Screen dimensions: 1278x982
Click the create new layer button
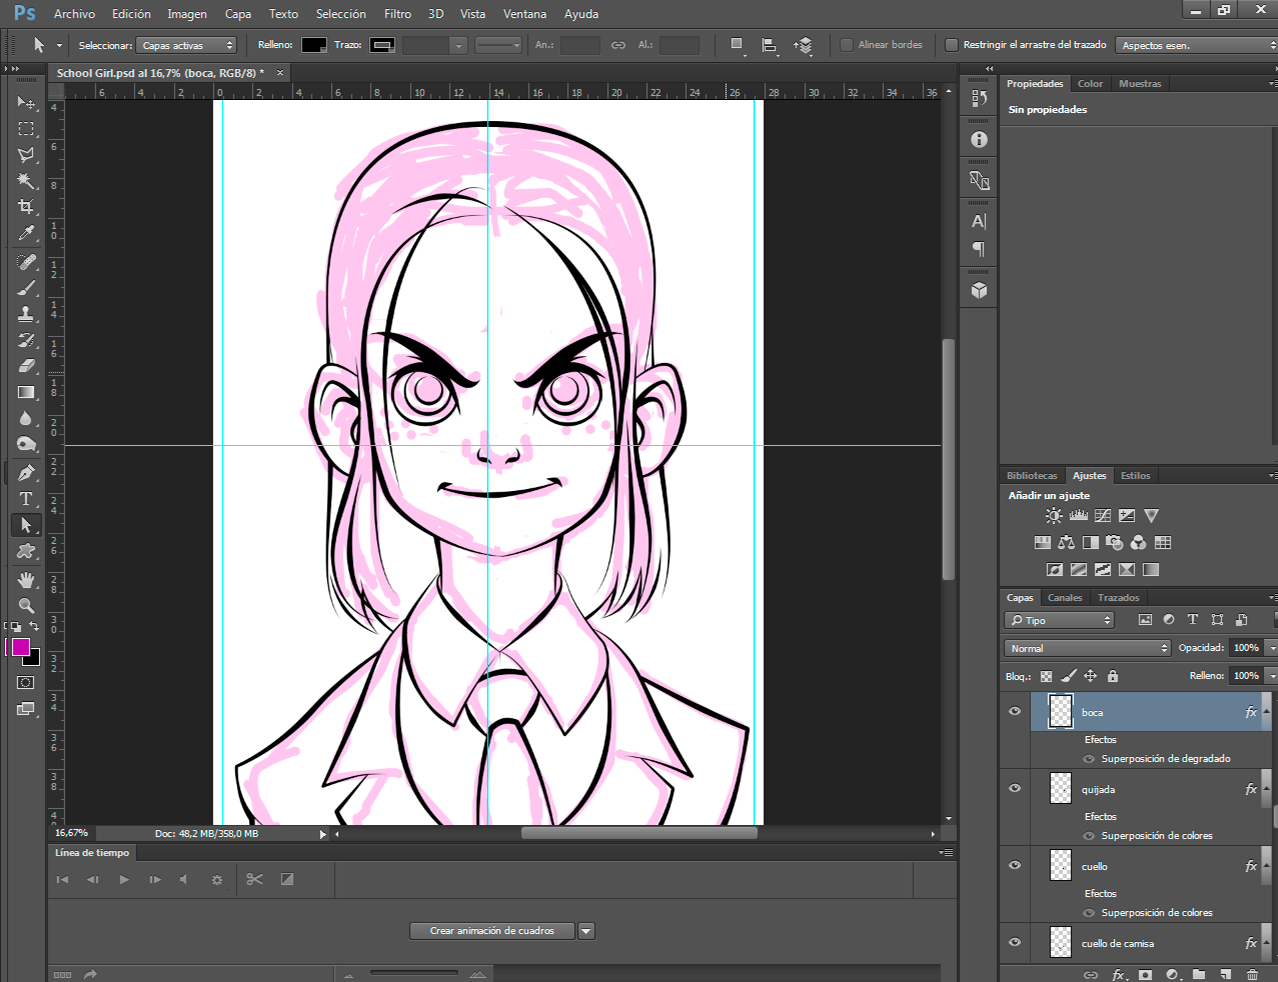[1225, 974]
